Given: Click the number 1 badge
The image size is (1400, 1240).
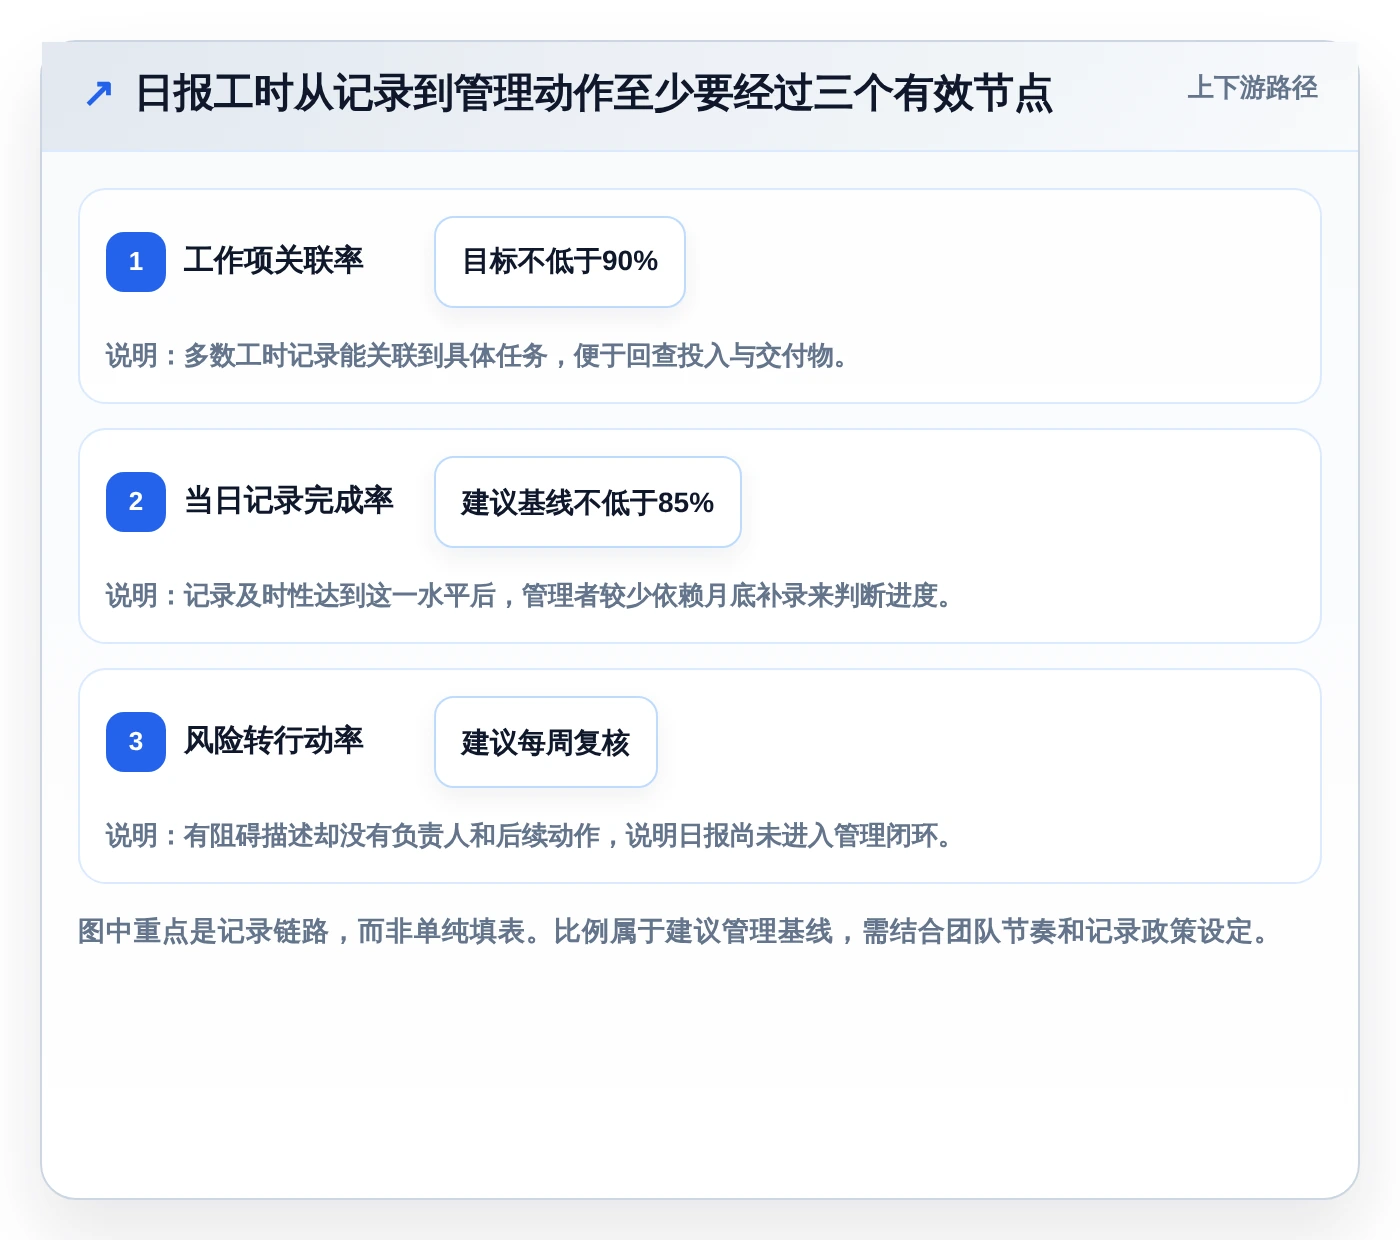Looking at the screenshot, I should (x=136, y=262).
